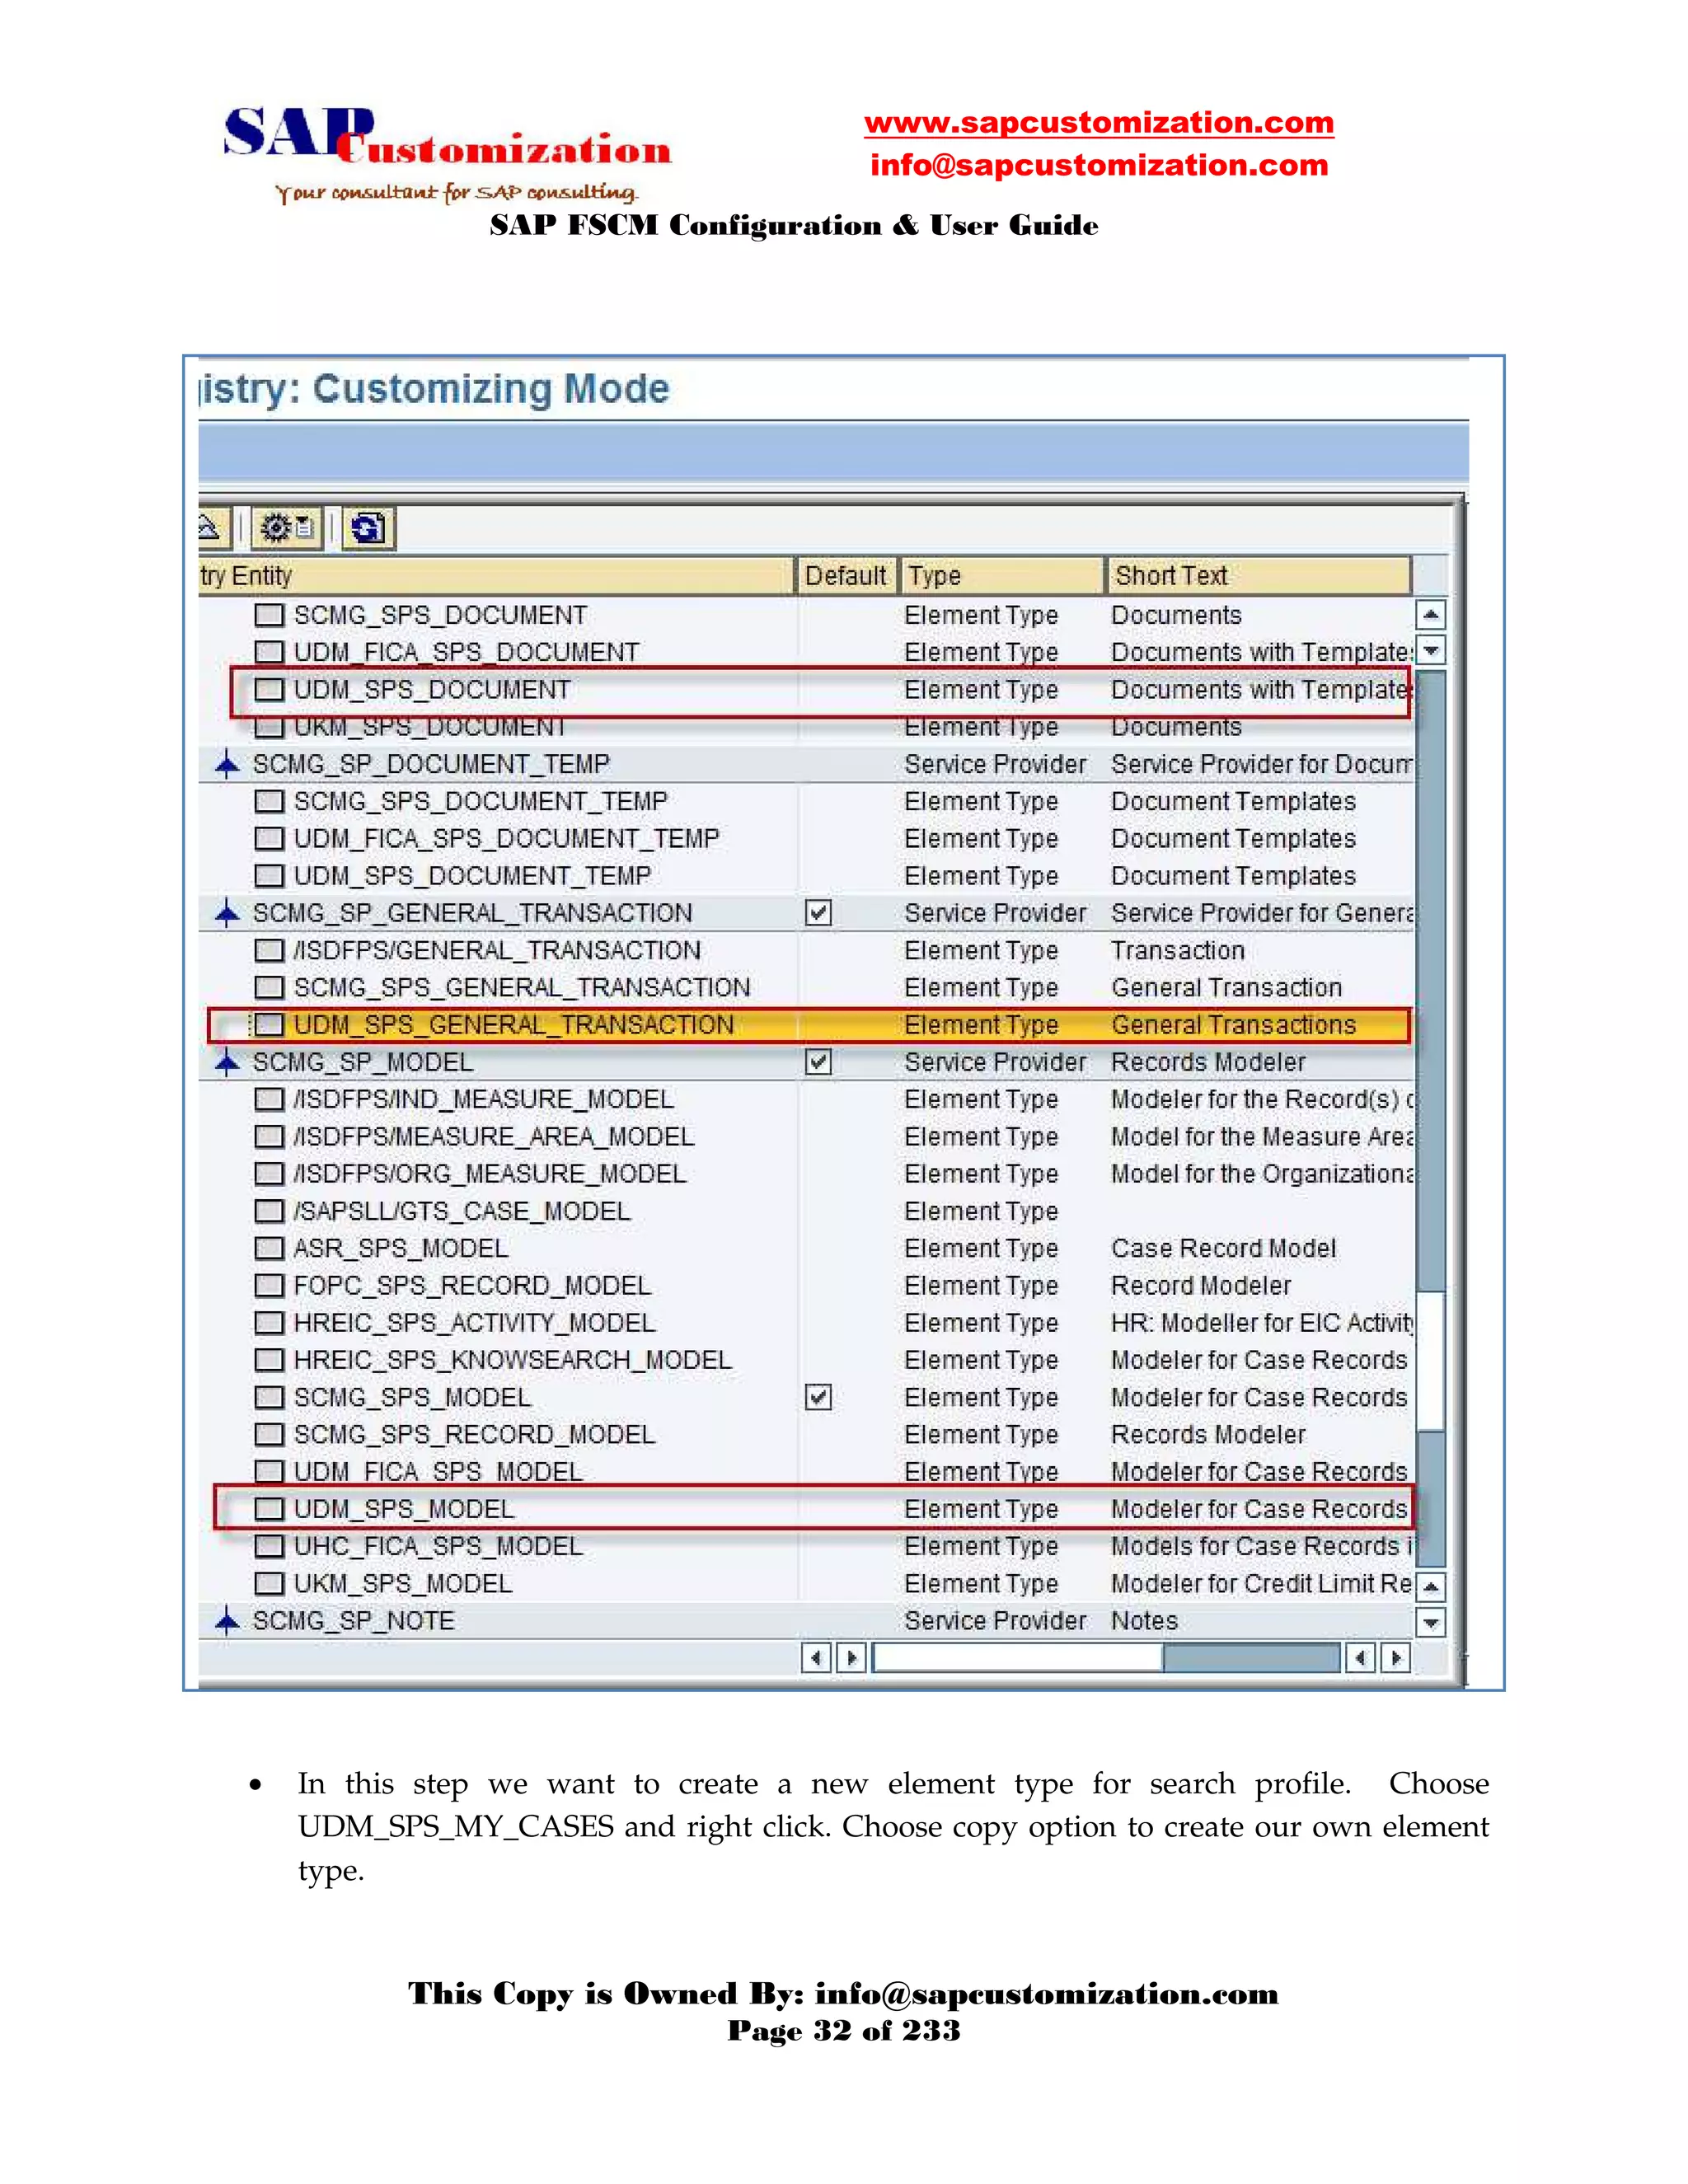Click vertical scrollbar bottom down arrow
The image size is (1688, 2184).
click(x=1432, y=1622)
